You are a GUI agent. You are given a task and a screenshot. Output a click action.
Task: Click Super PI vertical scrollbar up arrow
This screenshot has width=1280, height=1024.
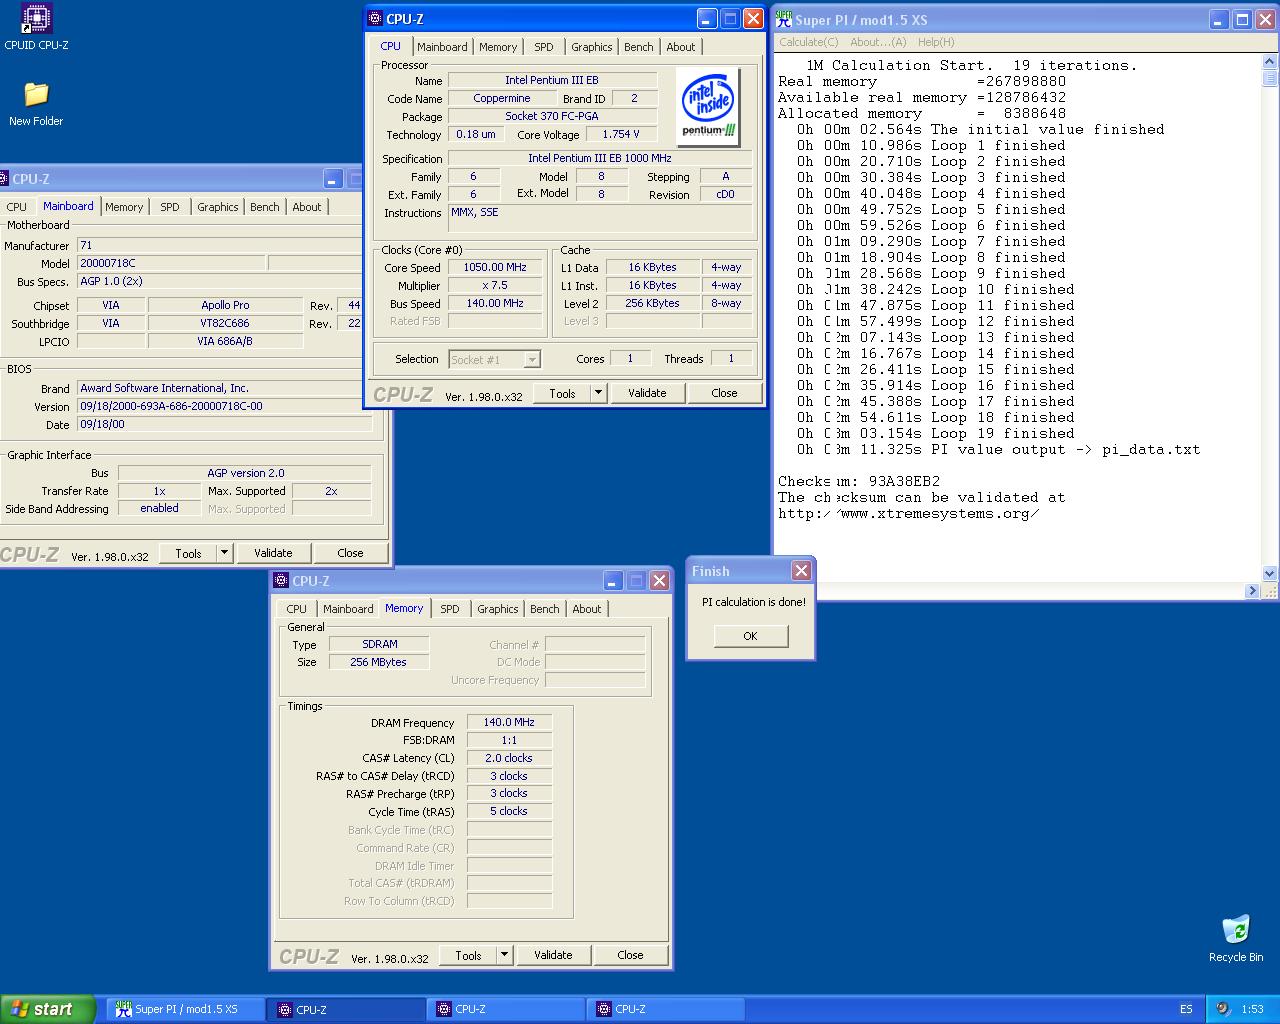[x=1270, y=61]
